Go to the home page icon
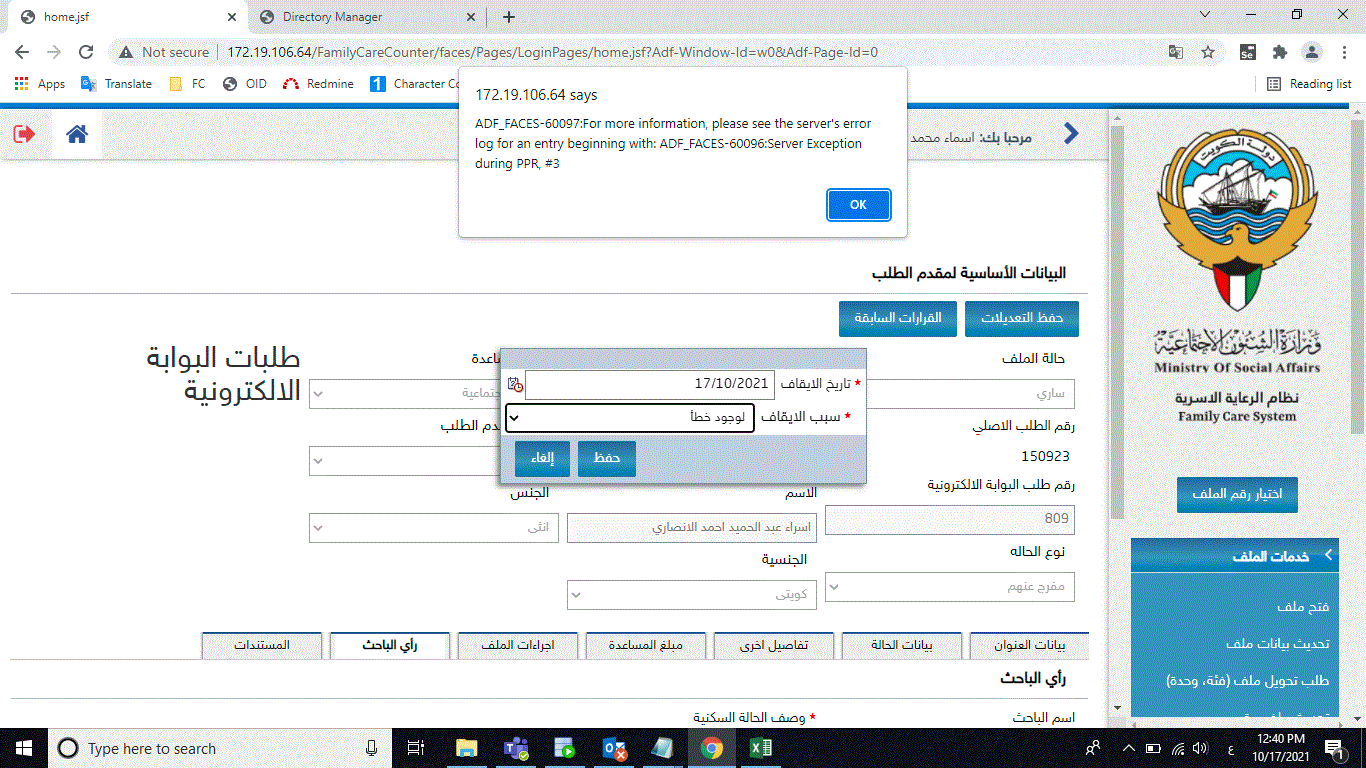The height and width of the screenshot is (768, 1366). click(x=77, y=134)
